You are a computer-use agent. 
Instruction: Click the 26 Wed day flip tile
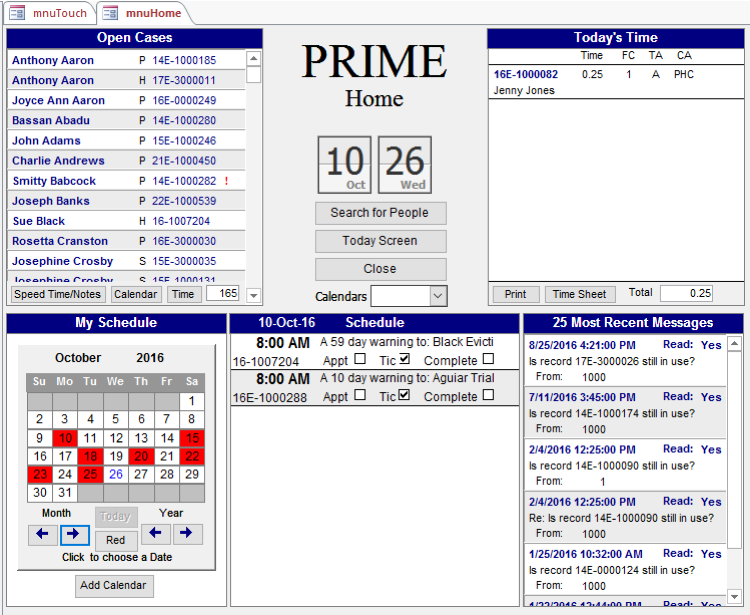pyautogui.click(x=405, y=165)
